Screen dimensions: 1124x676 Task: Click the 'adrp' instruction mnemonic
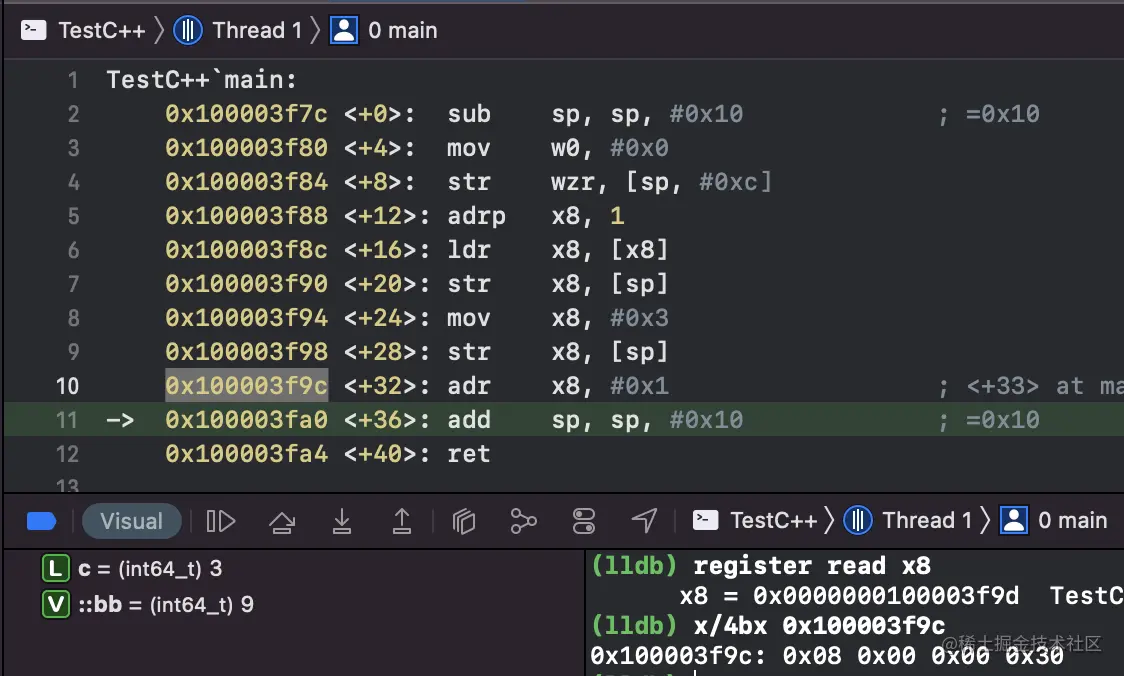tap(476, 216)
